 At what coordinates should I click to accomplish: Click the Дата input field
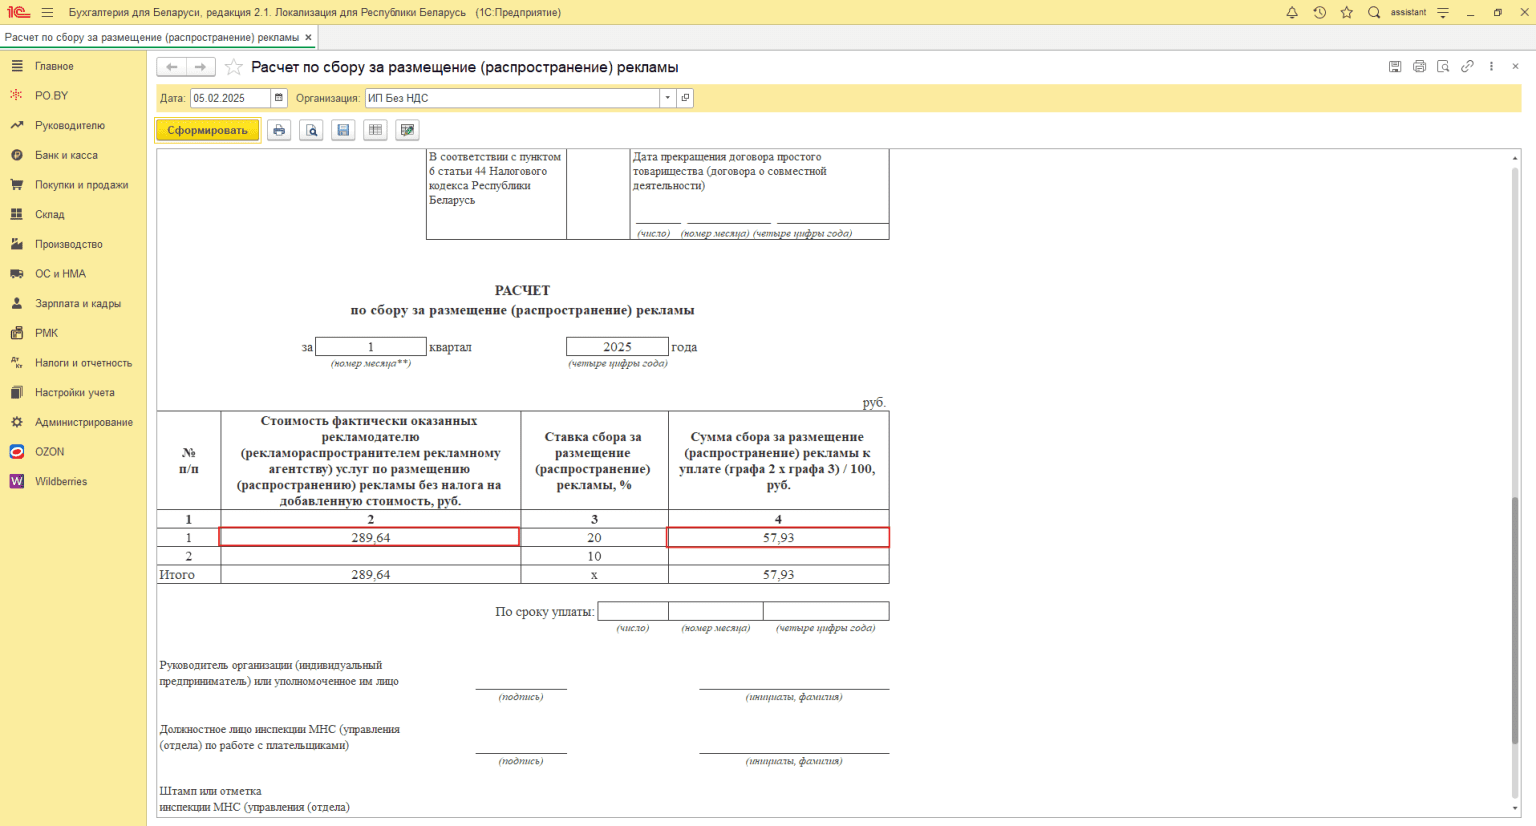click(x=230, y=98)
